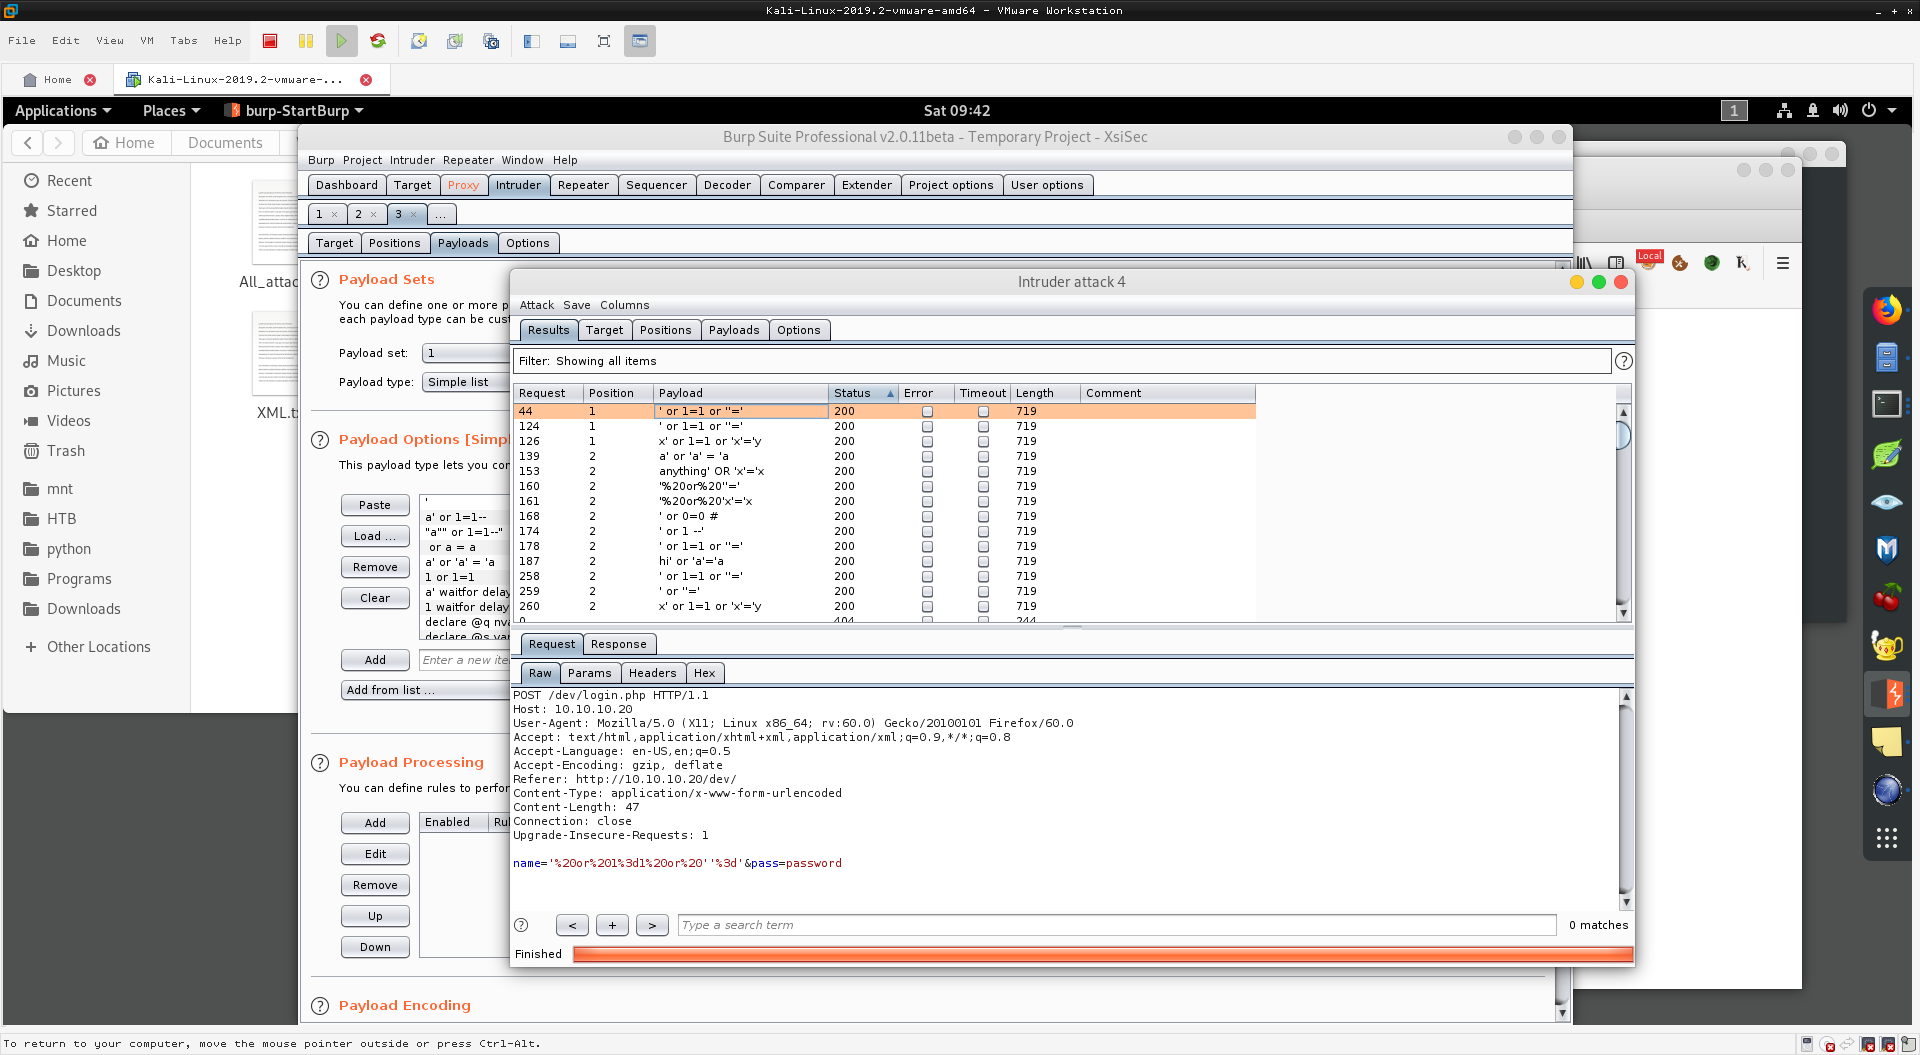Click the Firefox sidebar toggle icon

coord(1615,263)
